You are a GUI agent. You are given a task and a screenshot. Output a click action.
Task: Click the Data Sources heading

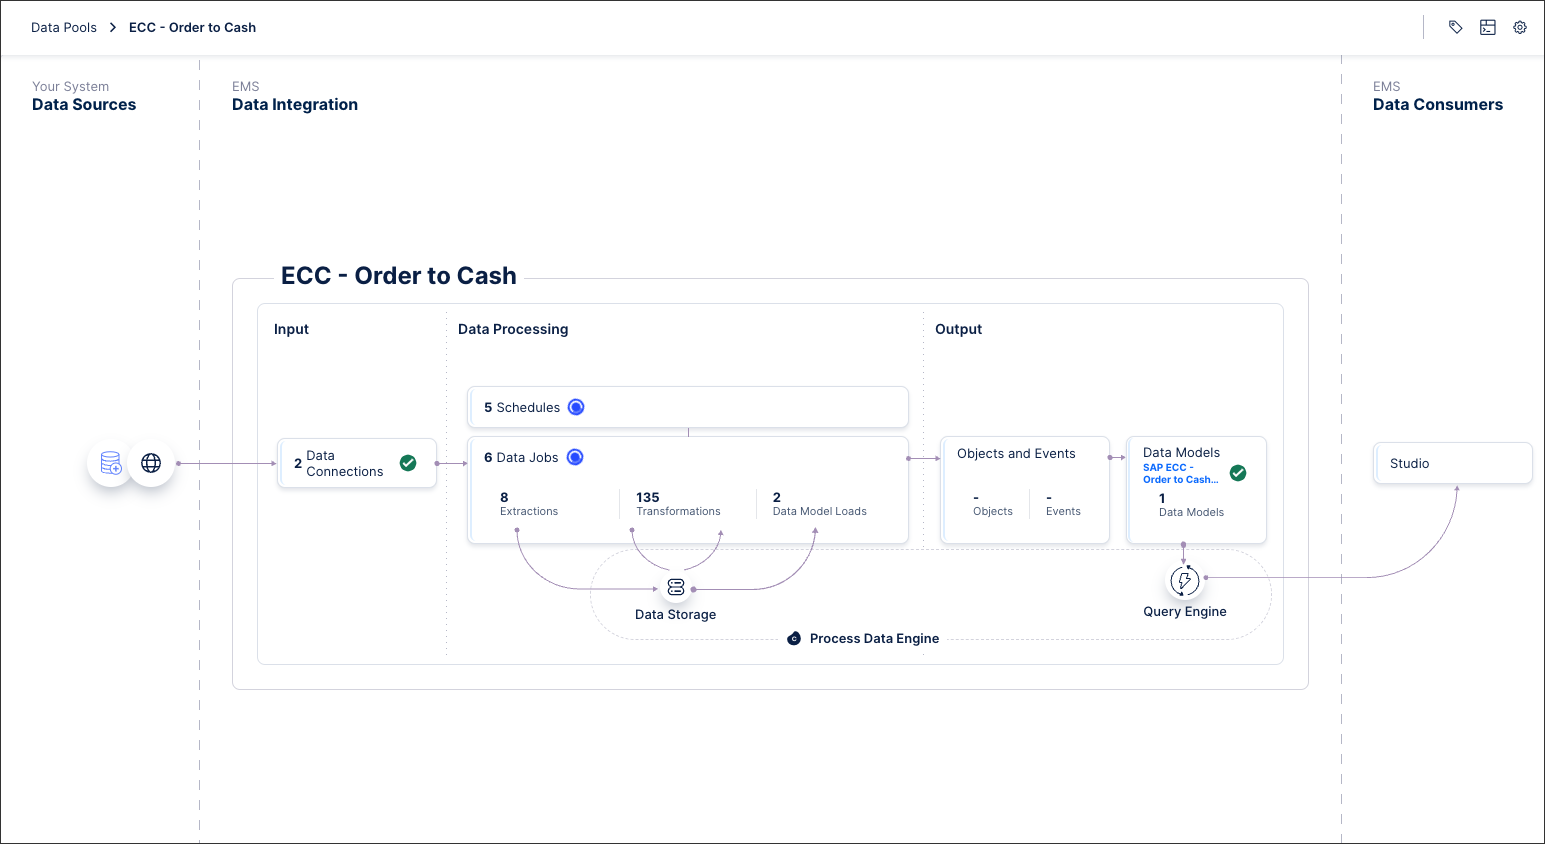tap(84, 105)
